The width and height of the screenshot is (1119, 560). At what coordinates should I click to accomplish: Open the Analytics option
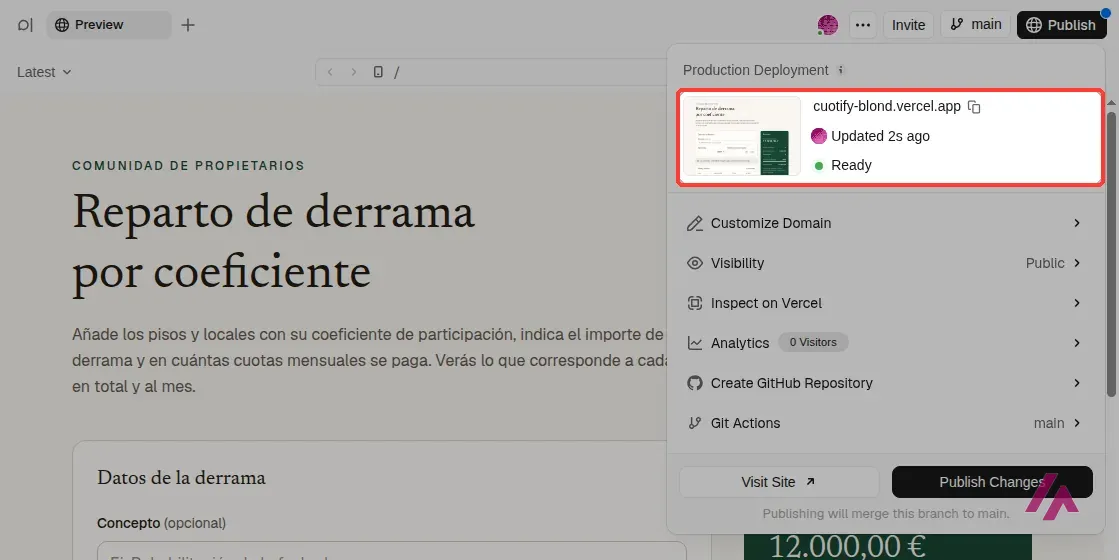pyautogui.click(x=885, y=343)
